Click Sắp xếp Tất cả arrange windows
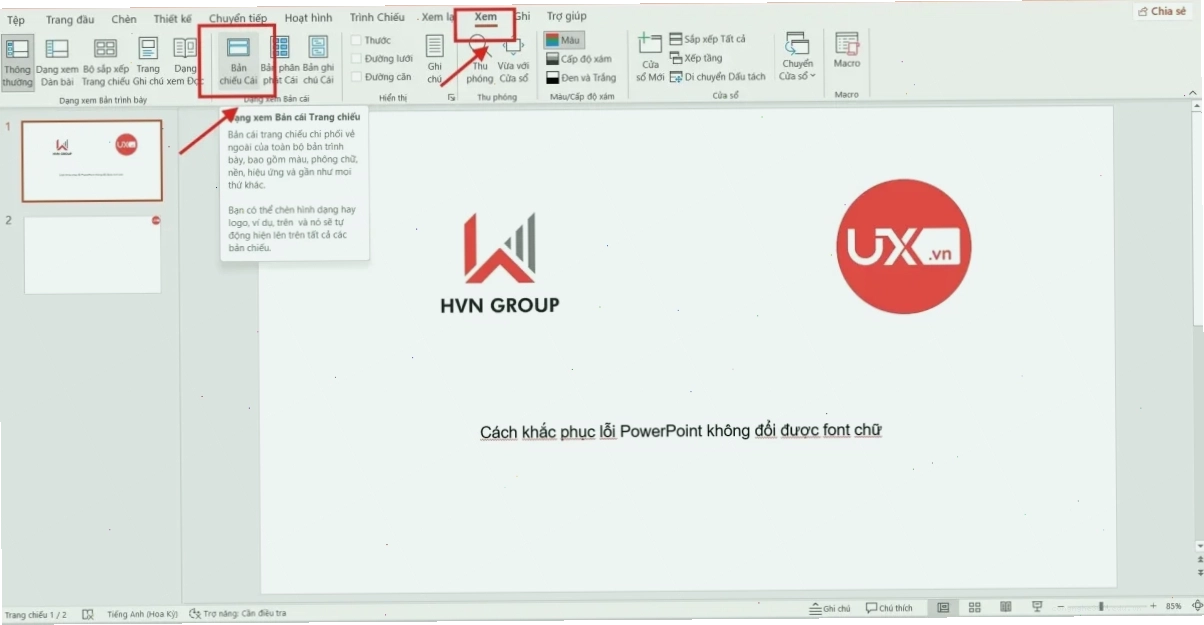 pos(708,39)
